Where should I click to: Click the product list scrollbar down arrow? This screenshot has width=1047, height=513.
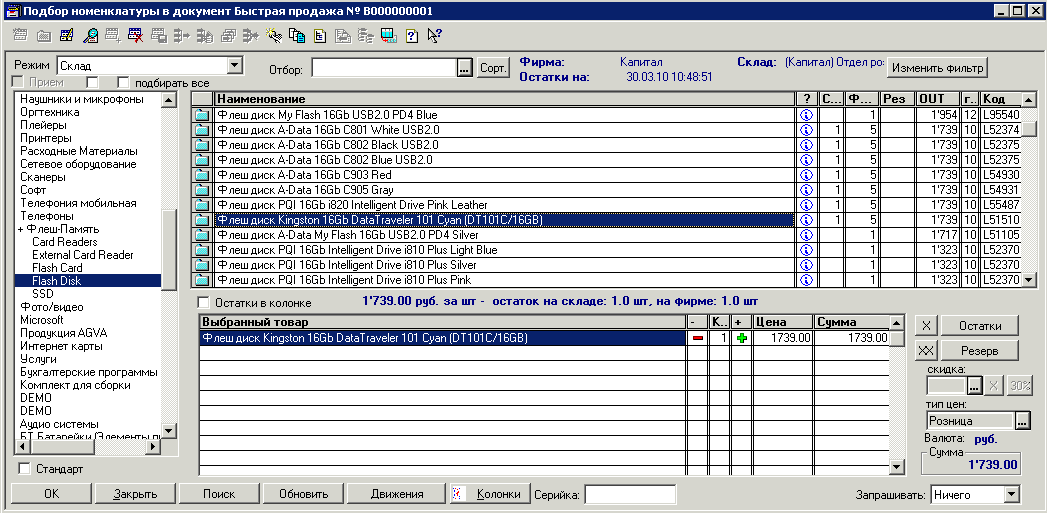point(1029,281)
